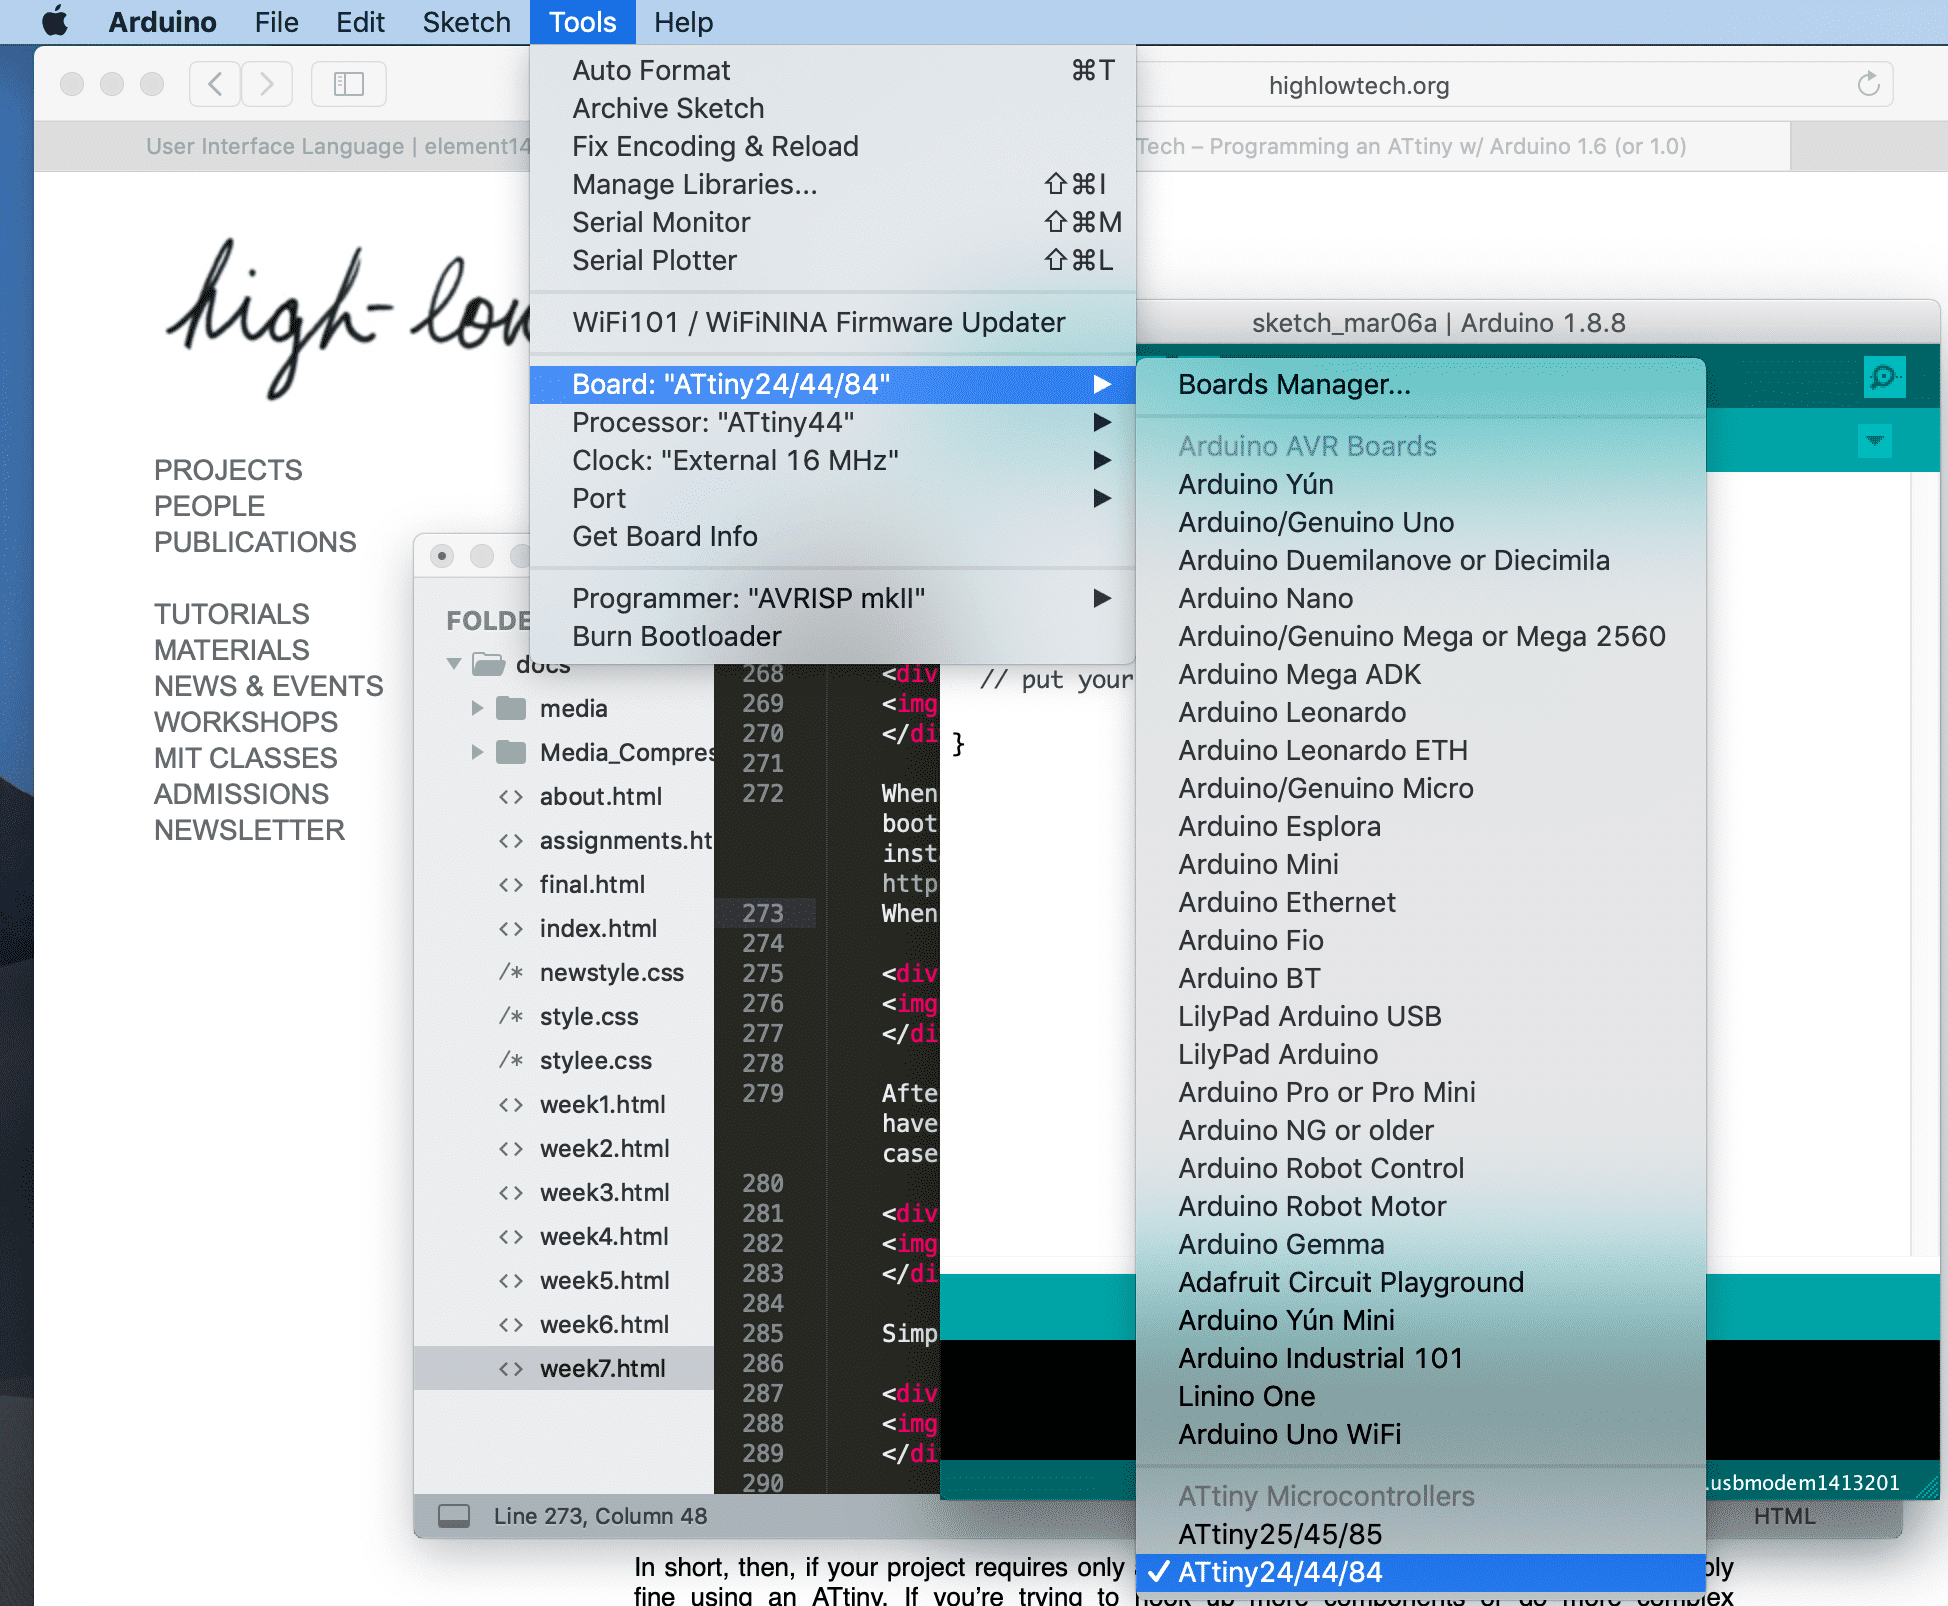Select ATtiny25/45/85 board option
Viewport: 1948px width, 1606px height.
point(1280,1534)
